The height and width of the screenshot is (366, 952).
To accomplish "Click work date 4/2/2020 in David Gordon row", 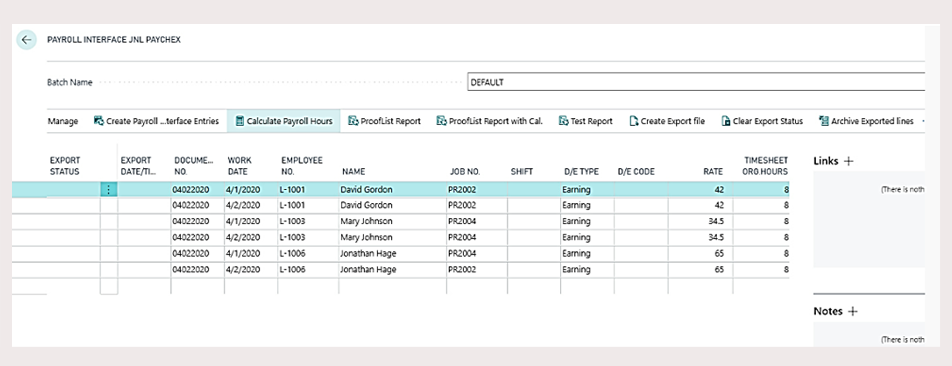I will [x=243, y=206].
